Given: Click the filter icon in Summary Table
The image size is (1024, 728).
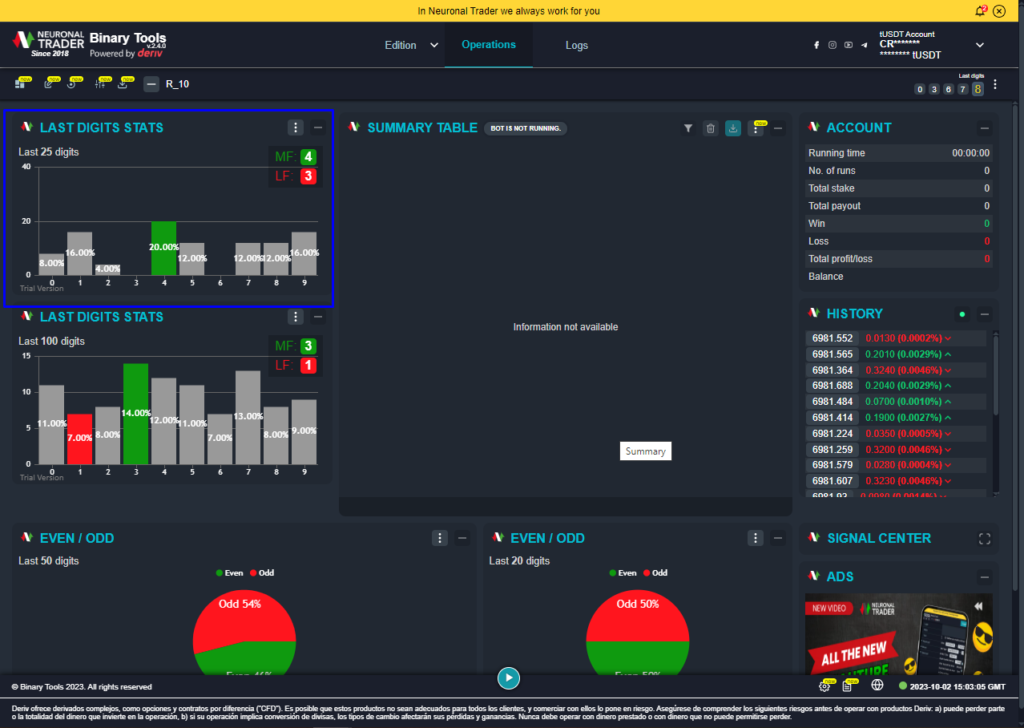Looking at the screenshot, I should [x=688, y=128].
